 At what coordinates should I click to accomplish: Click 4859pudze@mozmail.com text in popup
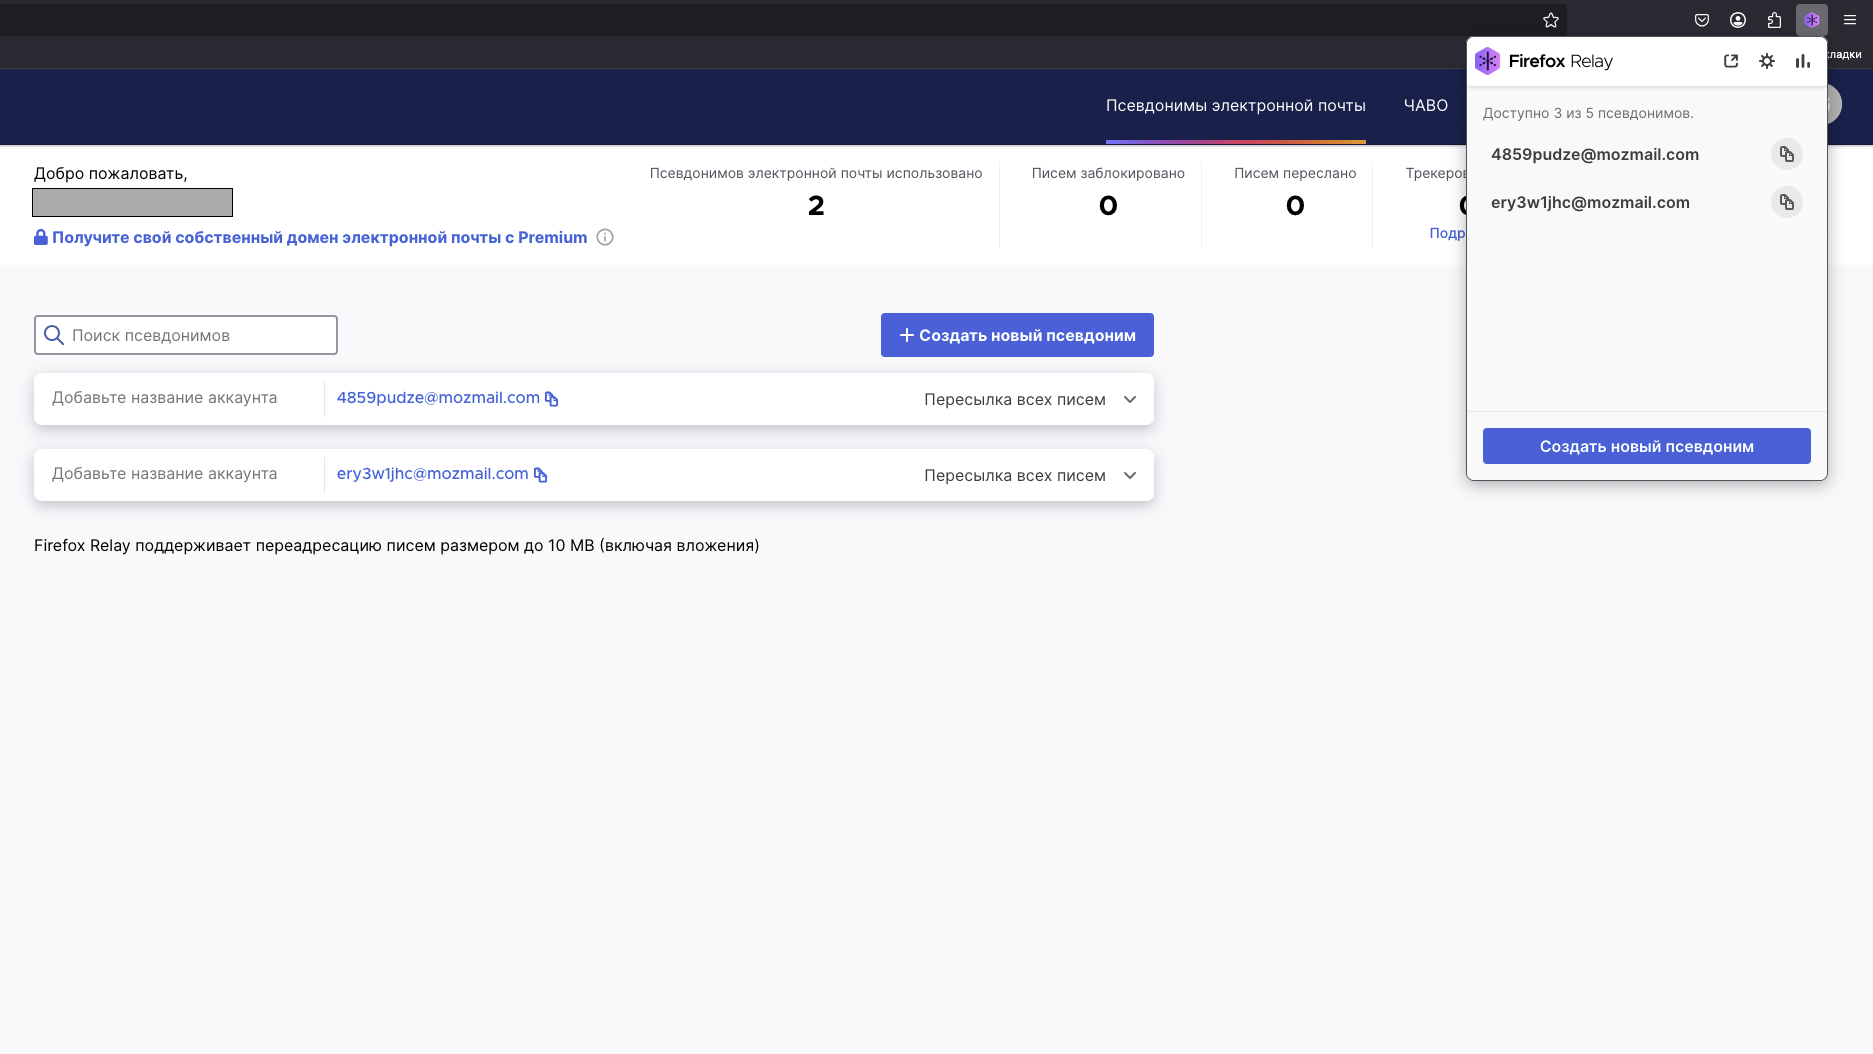click(x=1594, y=154)
